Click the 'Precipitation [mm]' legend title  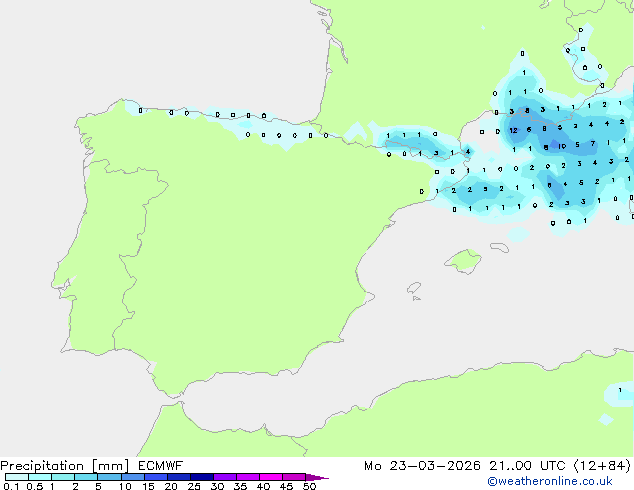65,466
